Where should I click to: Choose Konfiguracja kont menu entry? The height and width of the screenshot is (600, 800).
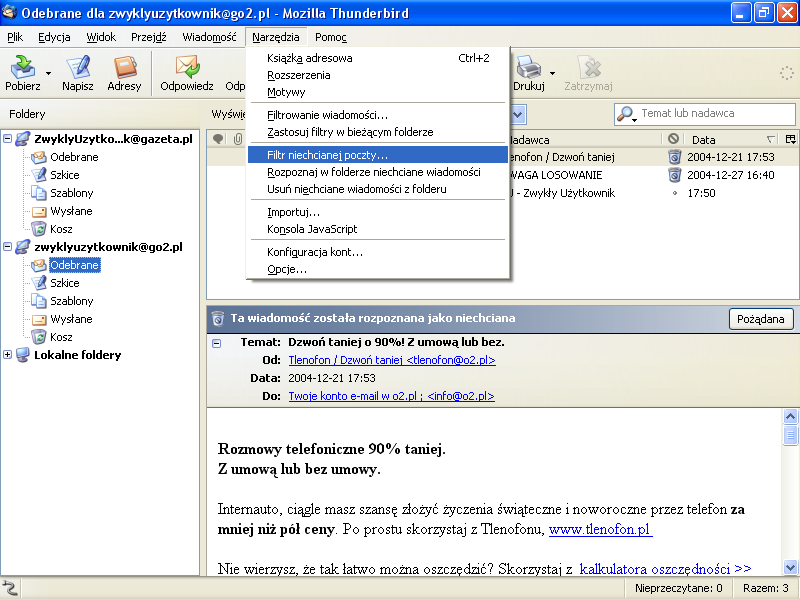click(x=378, y=252)
